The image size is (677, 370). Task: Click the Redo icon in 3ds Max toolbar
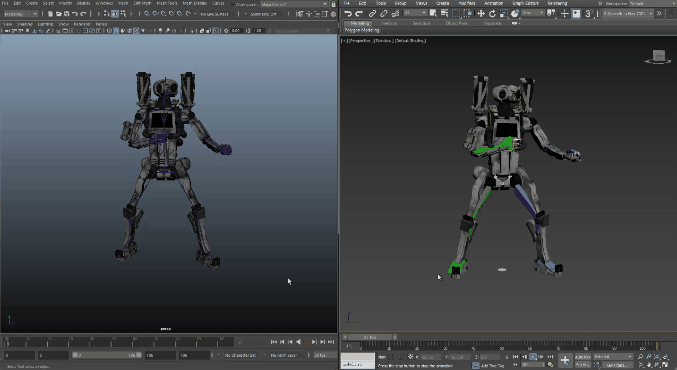click(358, 14)
